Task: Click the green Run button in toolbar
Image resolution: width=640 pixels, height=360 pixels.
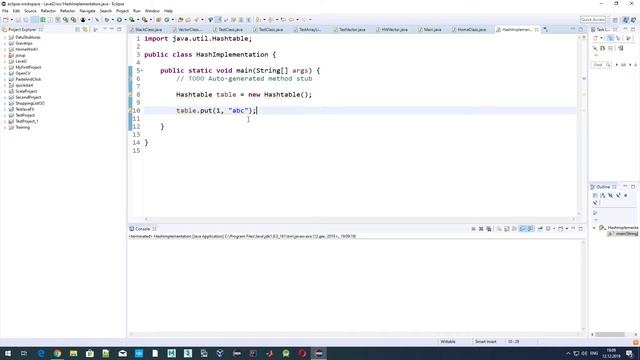Action: (x=119, y=20)
